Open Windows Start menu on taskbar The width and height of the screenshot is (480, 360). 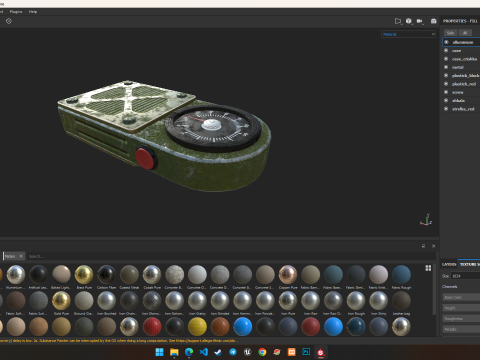tap(160, 352)
